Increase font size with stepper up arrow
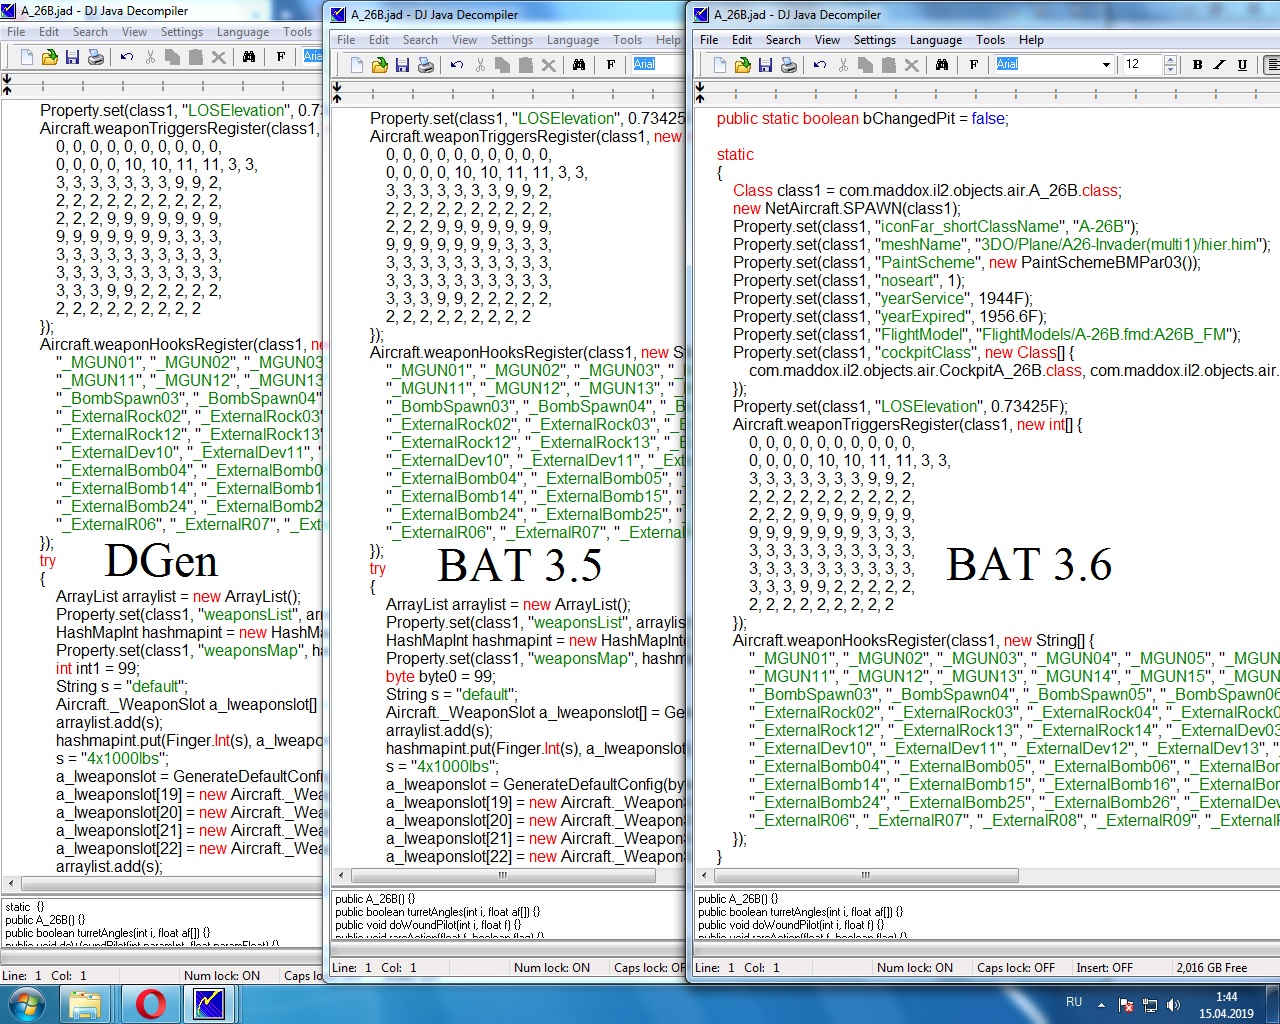 click(1170, 60)
